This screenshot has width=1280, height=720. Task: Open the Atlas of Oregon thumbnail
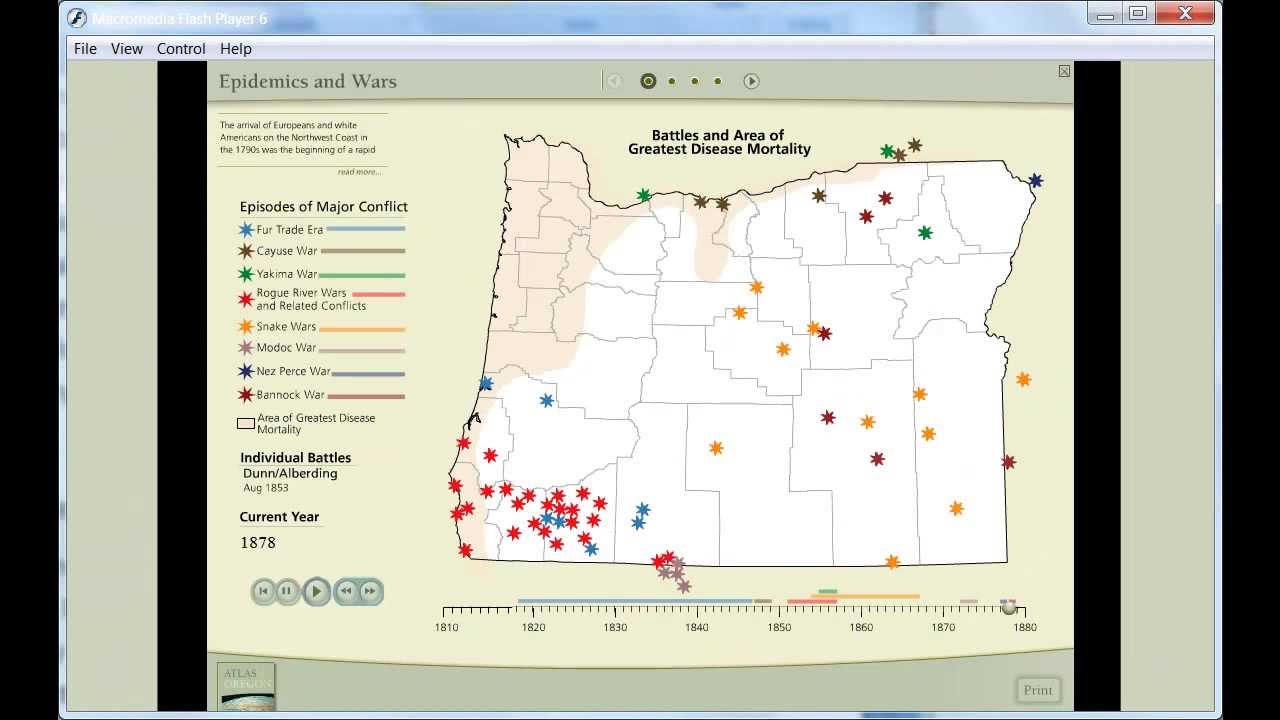point(246,687)
